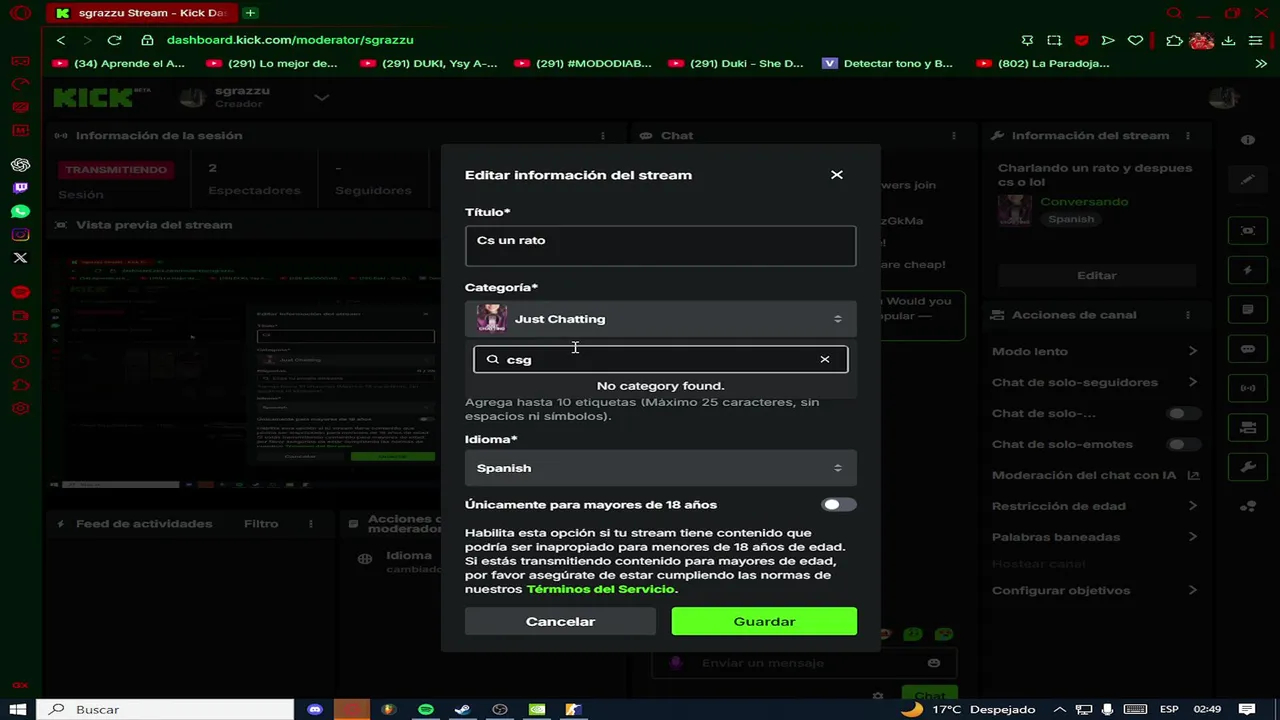Viewport: 1280px width, 720px height.
Task: Close the edit stream info dialog
Action: [837, 175]
